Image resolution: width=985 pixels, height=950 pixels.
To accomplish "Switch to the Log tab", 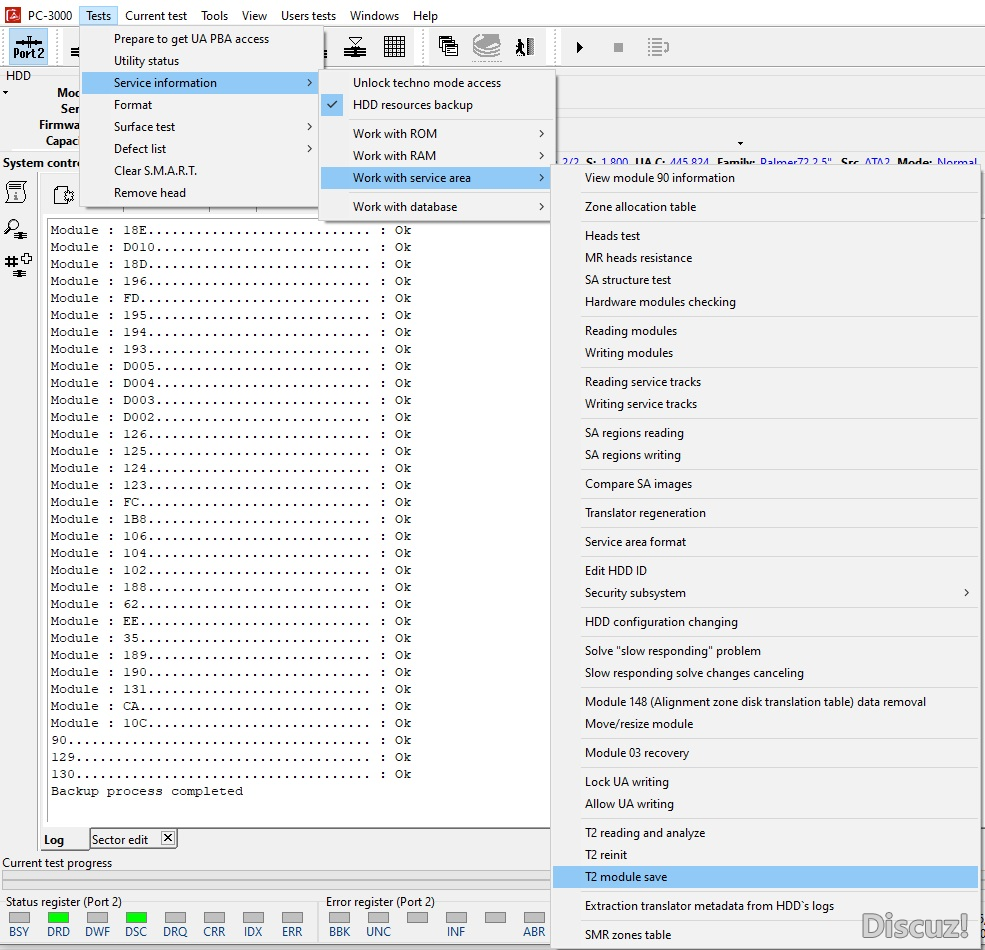I will point(54,839).
